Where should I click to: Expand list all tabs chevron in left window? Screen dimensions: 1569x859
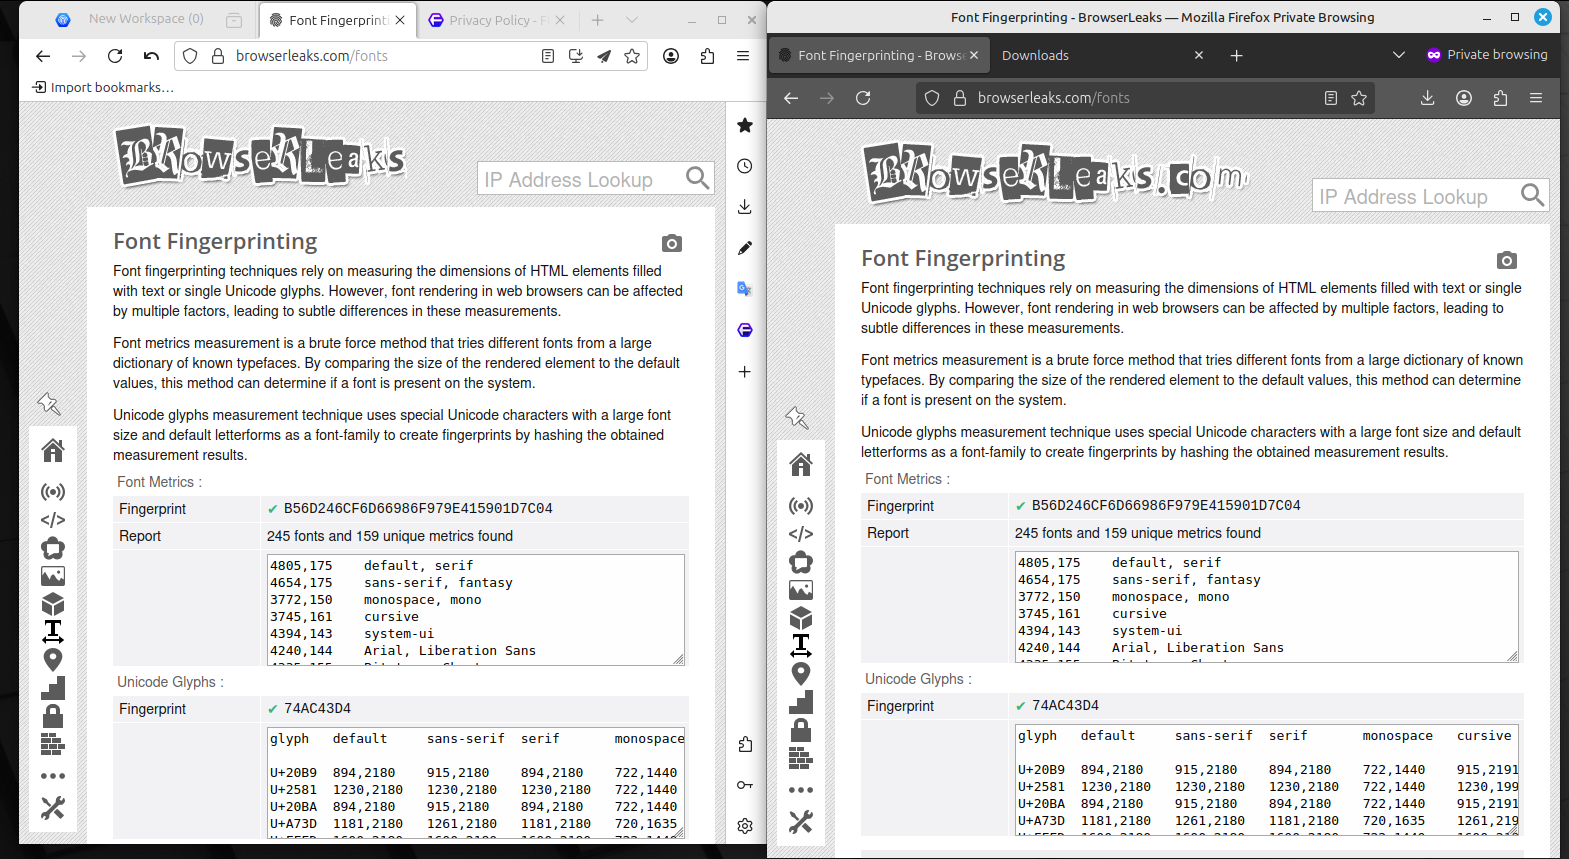point(632,20)
